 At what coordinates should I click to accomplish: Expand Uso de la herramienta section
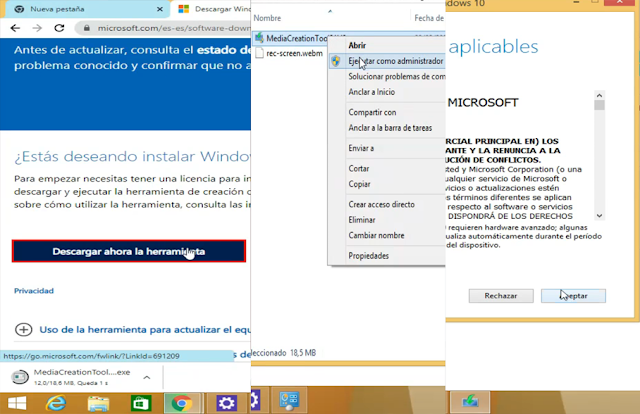23,329
